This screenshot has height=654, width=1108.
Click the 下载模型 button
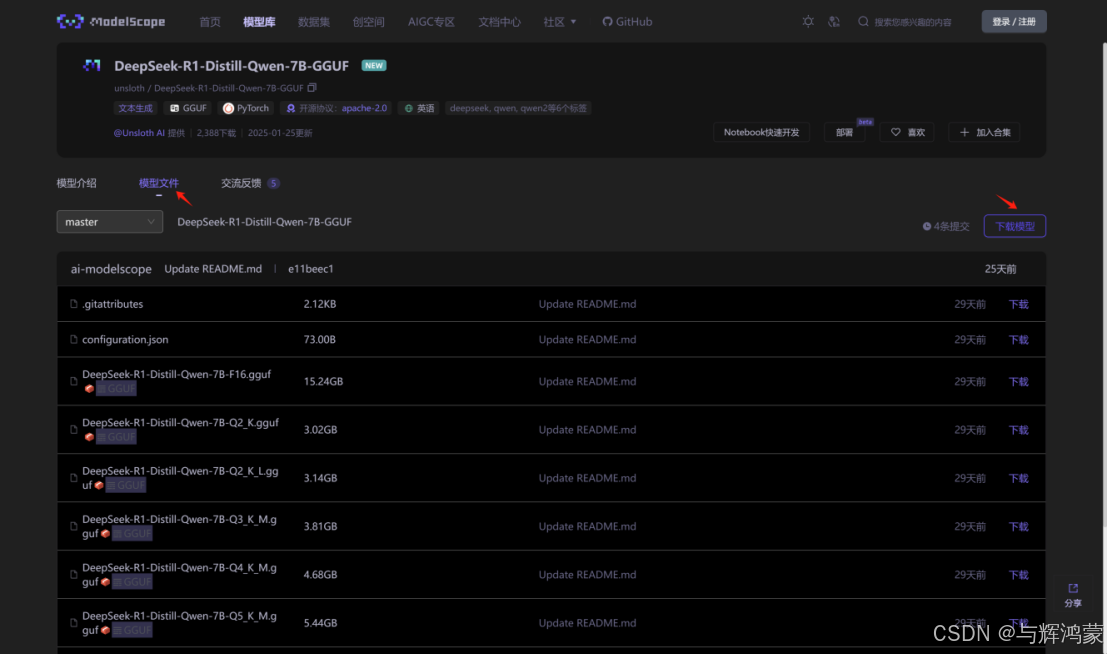[x=1014, y=226]
